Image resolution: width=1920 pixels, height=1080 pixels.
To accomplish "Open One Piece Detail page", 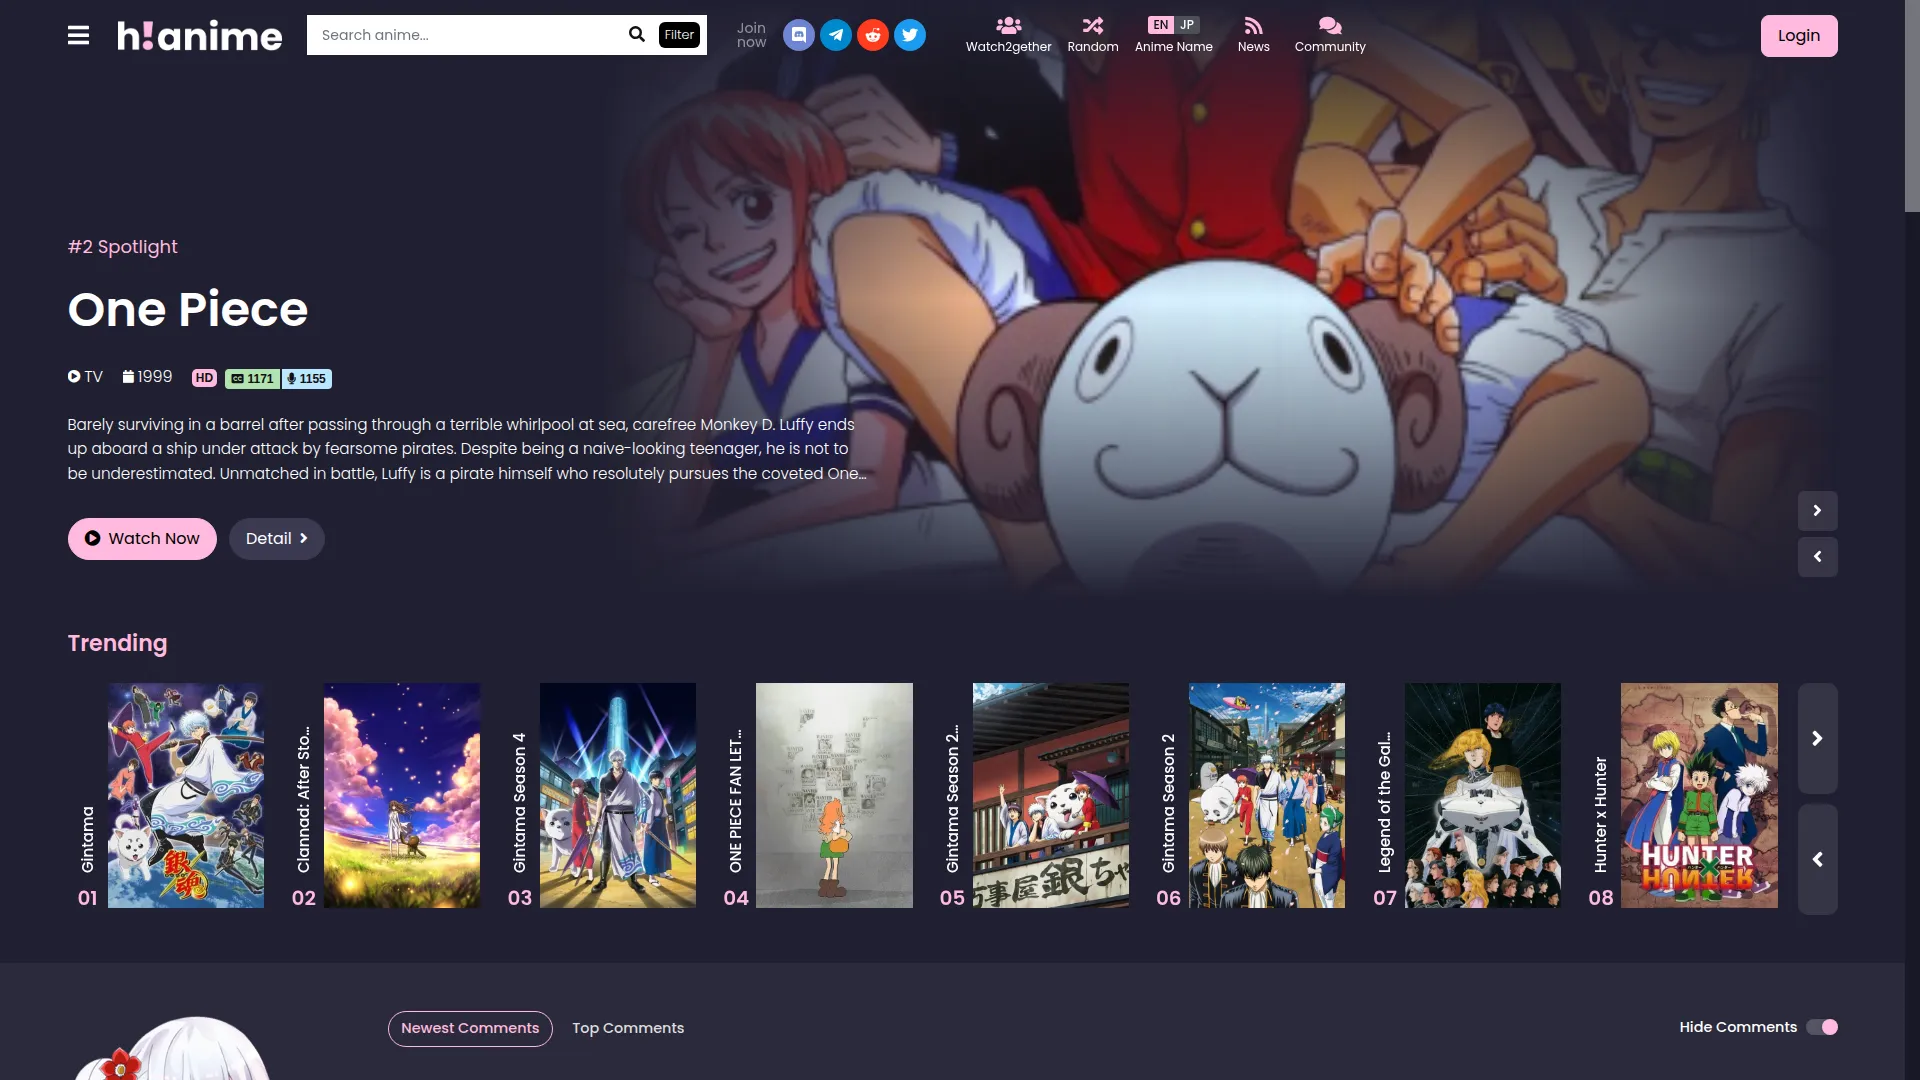I will coord(277,539).
